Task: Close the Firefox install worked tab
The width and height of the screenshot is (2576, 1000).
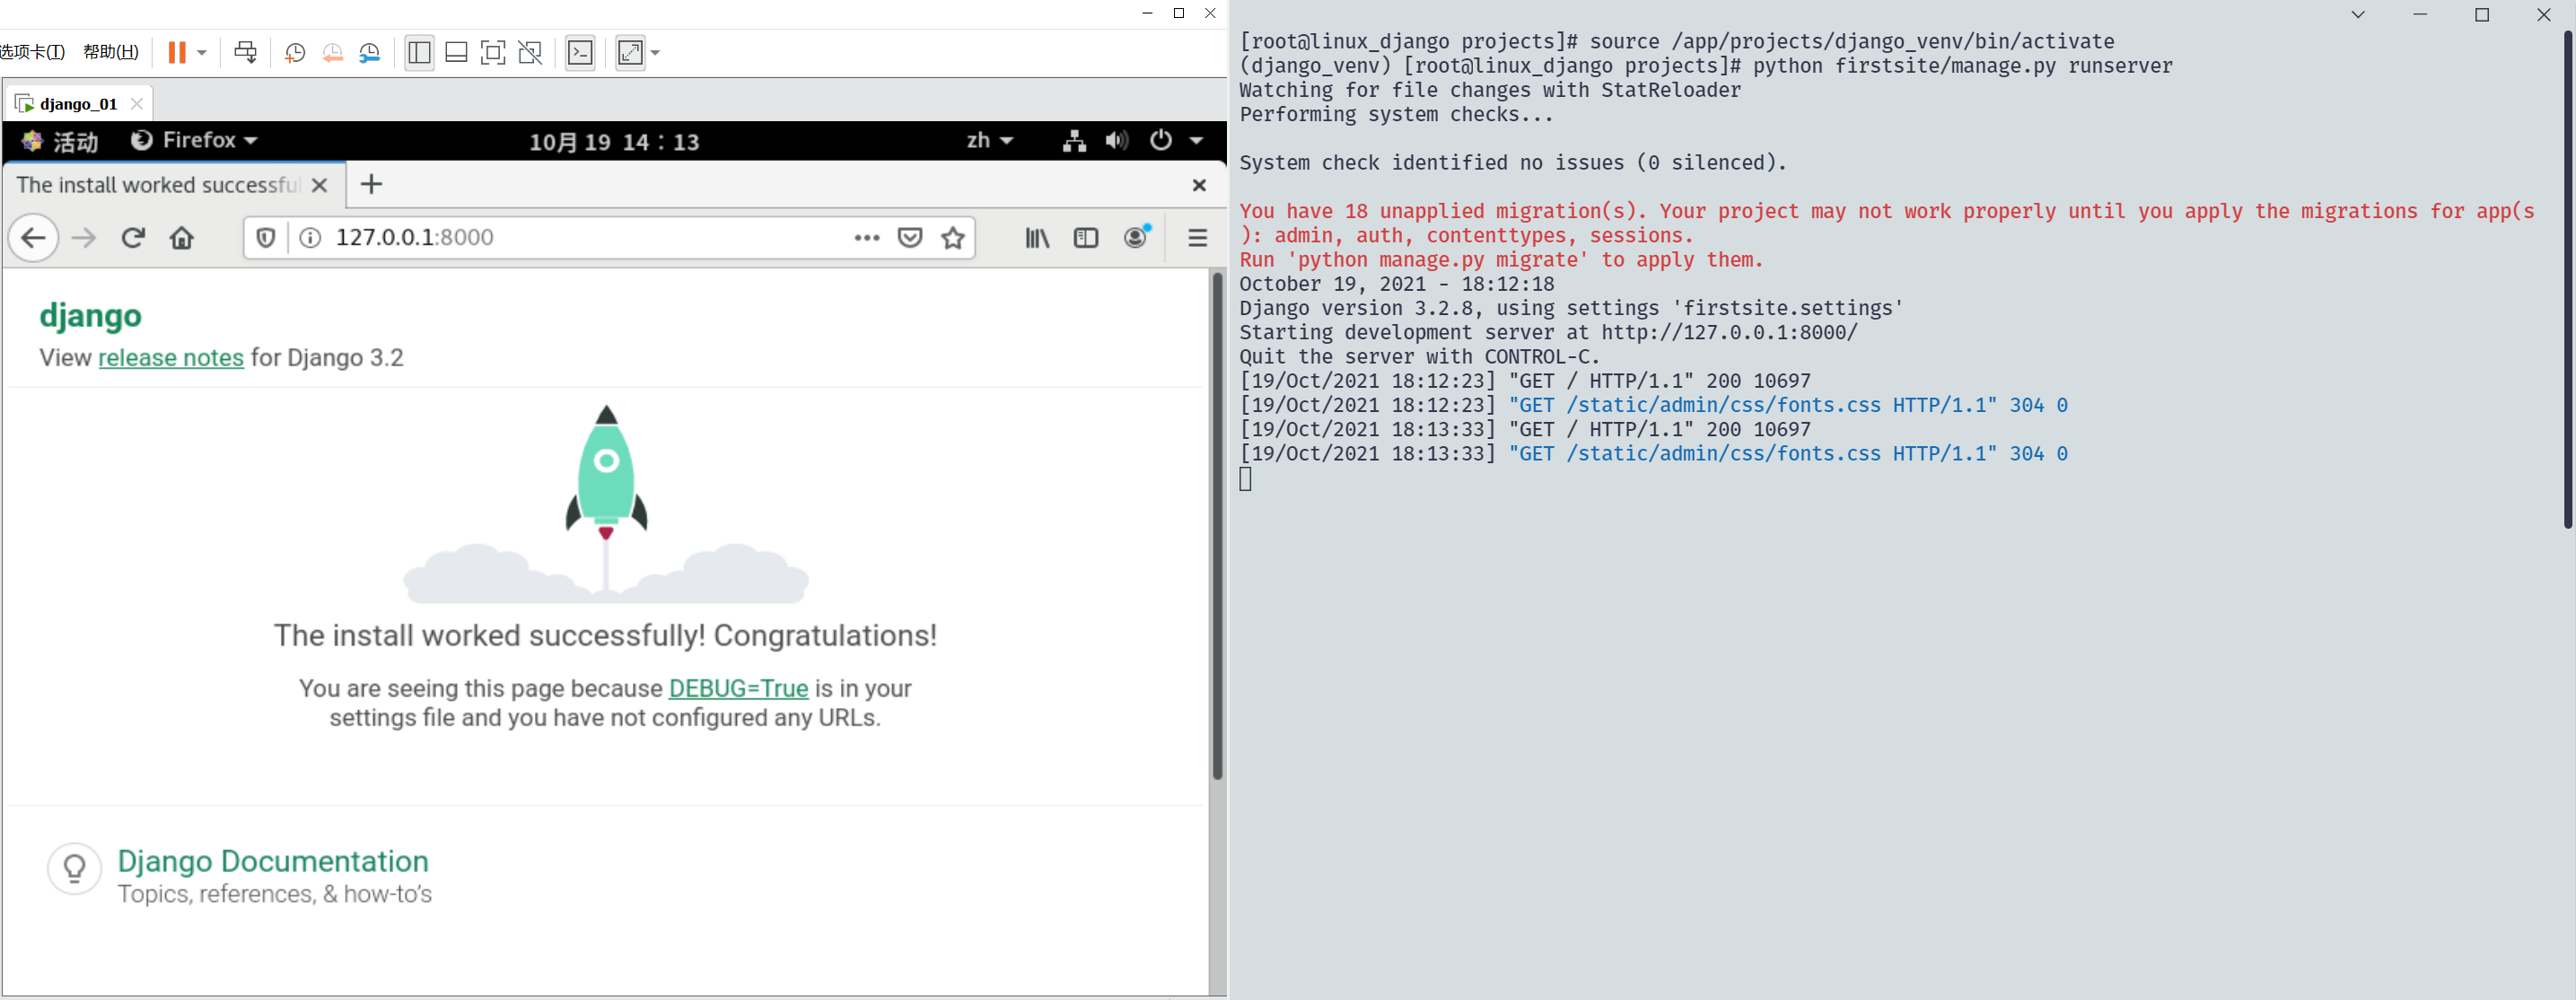Action: point(319,185)
